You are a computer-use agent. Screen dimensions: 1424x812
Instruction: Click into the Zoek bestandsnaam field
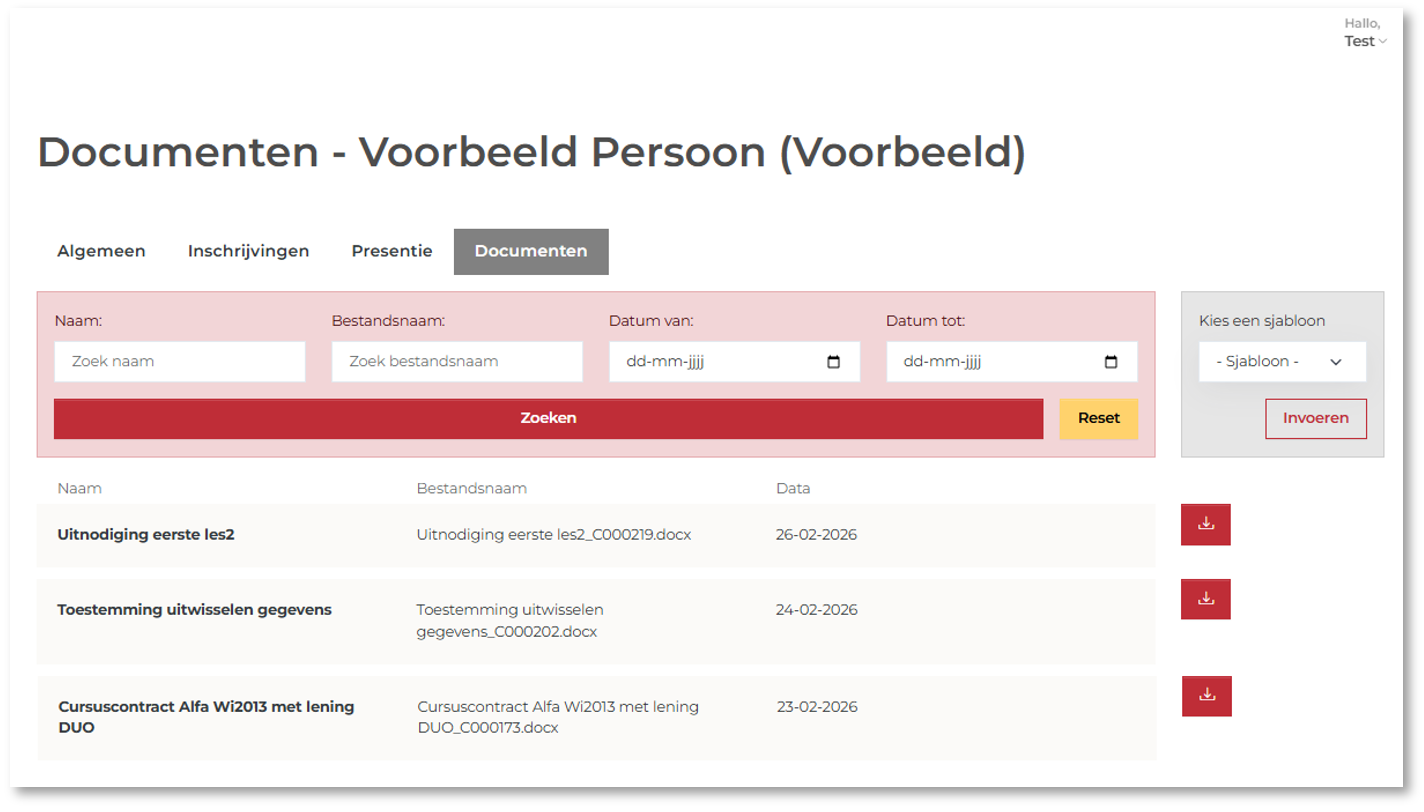coord(457,362)
